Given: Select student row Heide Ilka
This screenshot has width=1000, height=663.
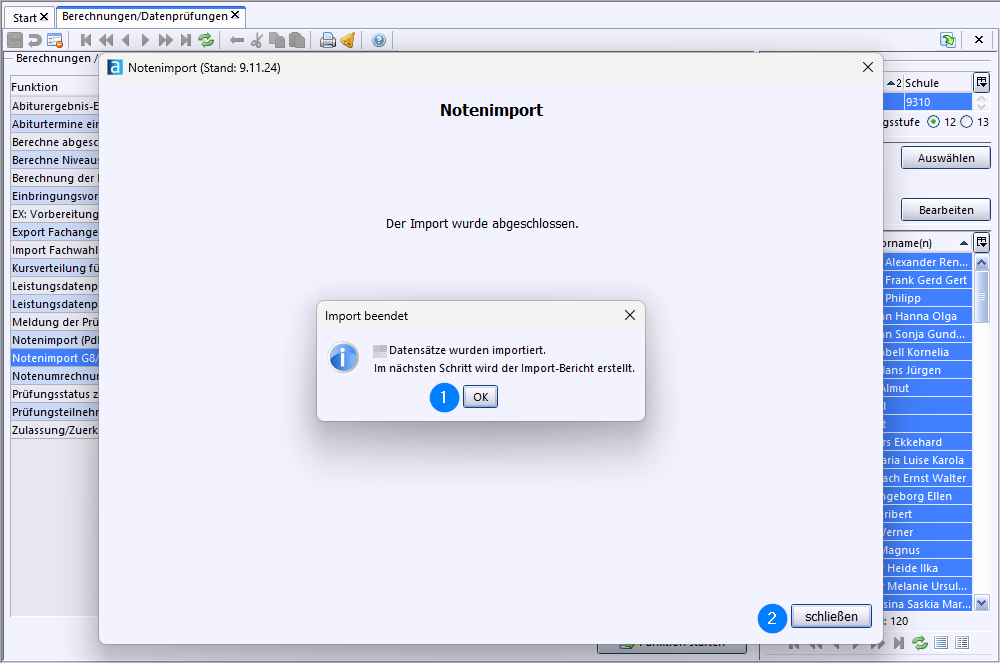Looking at the screenshot, I should [927, 568].
